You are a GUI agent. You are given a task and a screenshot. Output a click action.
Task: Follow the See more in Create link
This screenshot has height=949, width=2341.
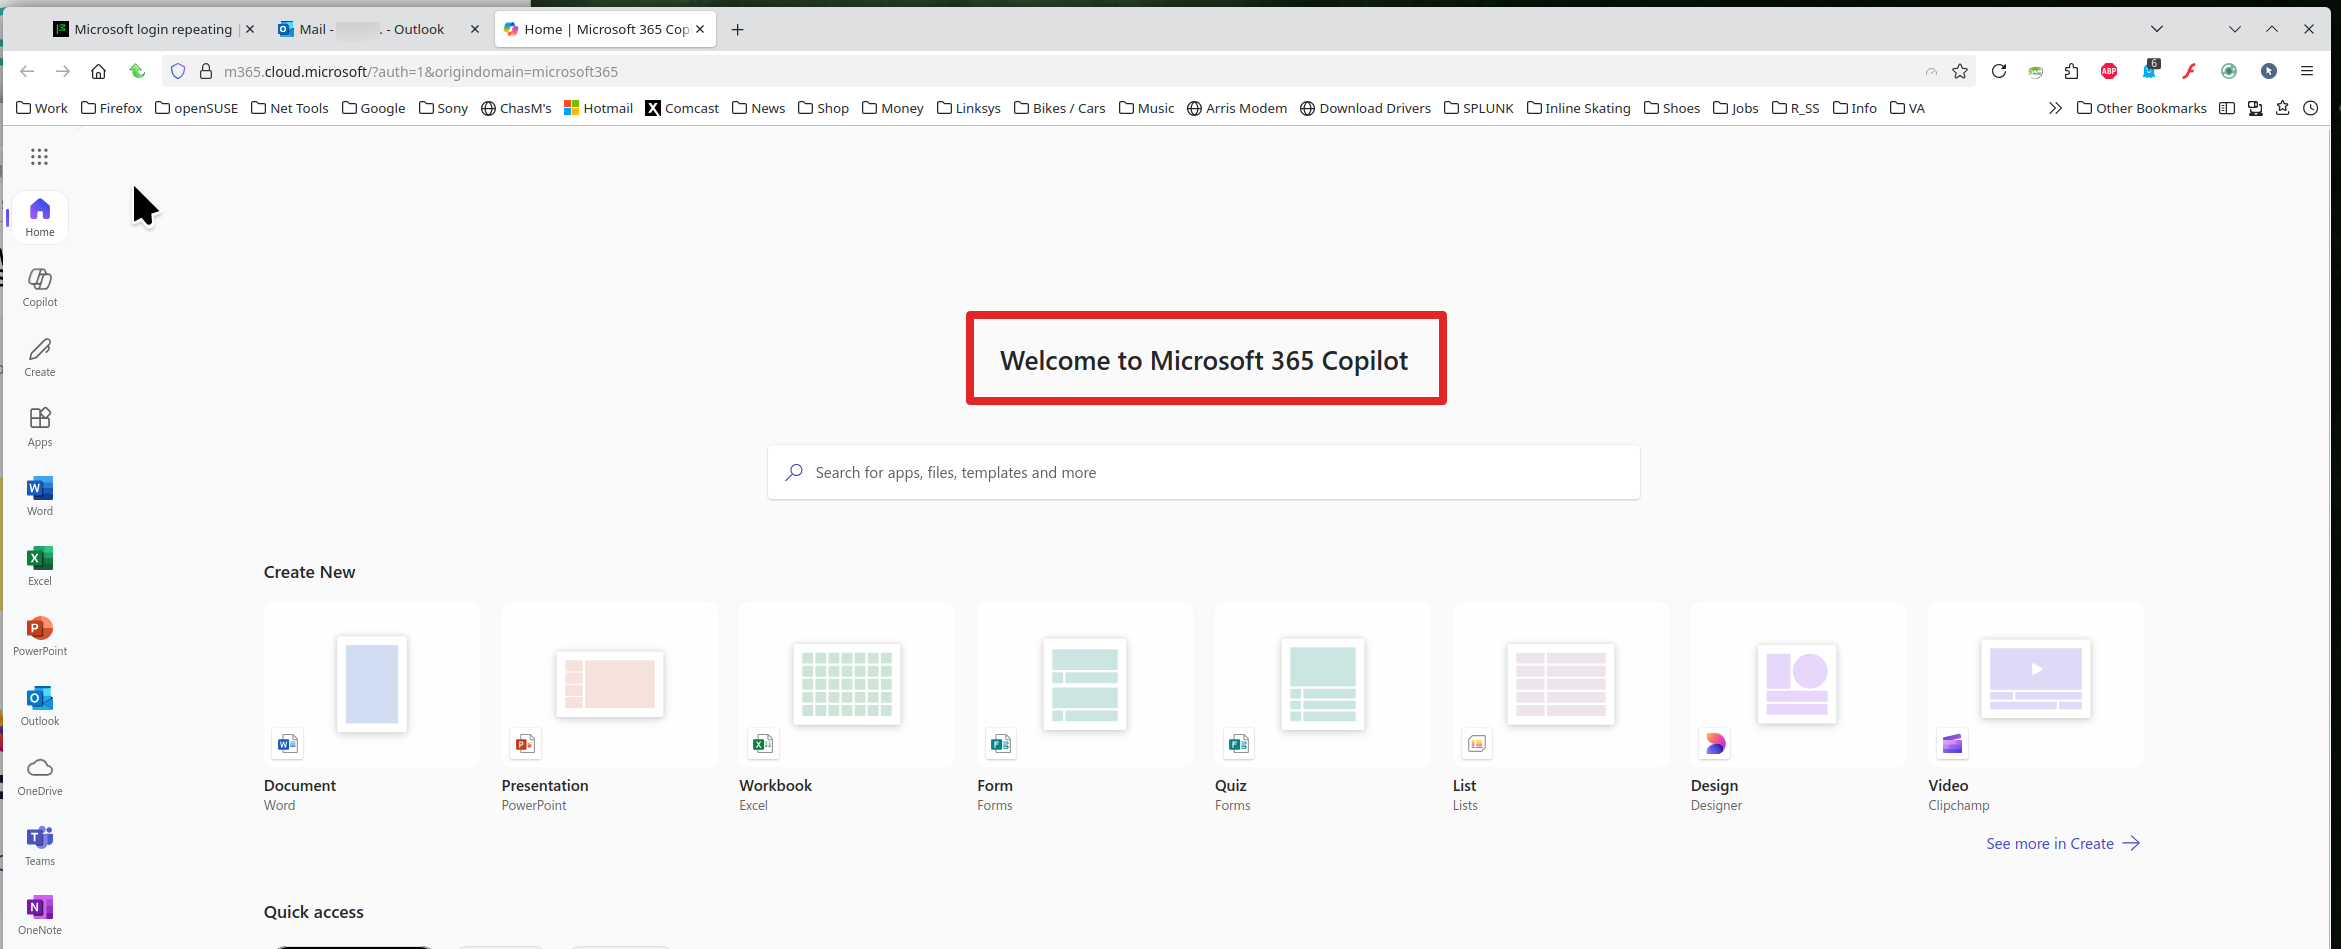tap(2062, 843)
